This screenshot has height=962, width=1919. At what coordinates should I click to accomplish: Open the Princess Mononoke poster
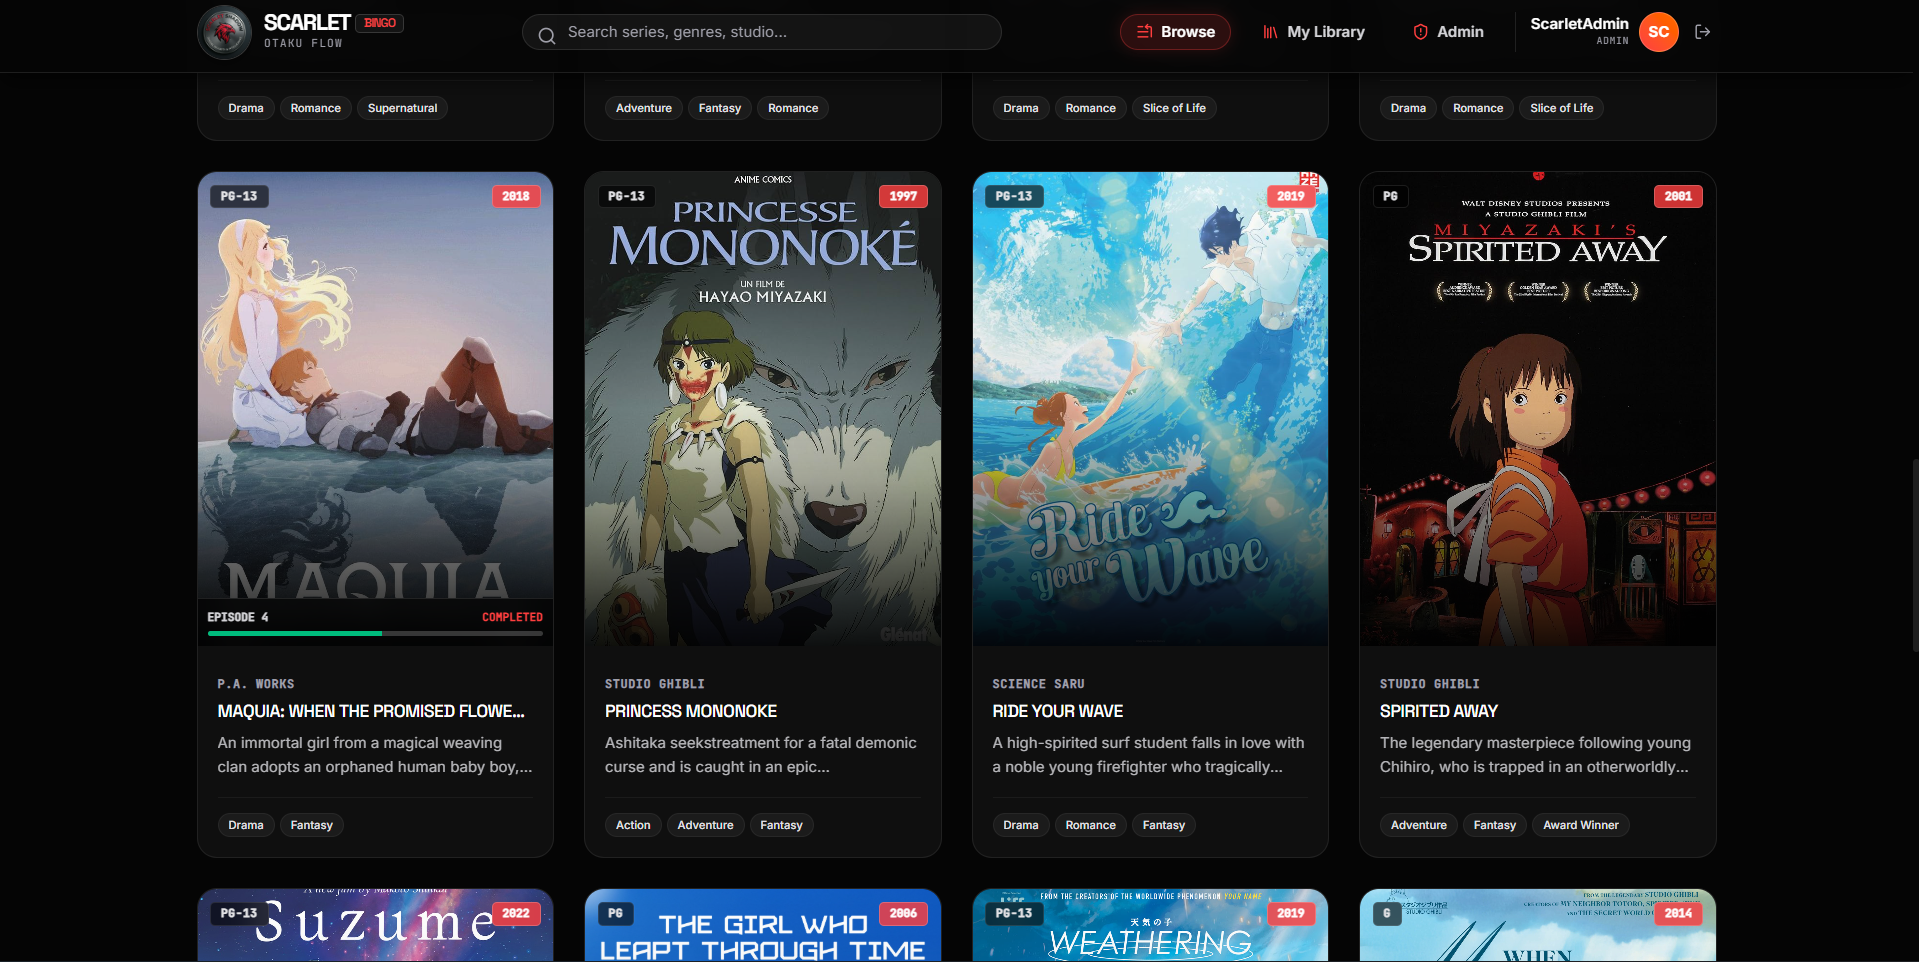[x=763, y=408]
